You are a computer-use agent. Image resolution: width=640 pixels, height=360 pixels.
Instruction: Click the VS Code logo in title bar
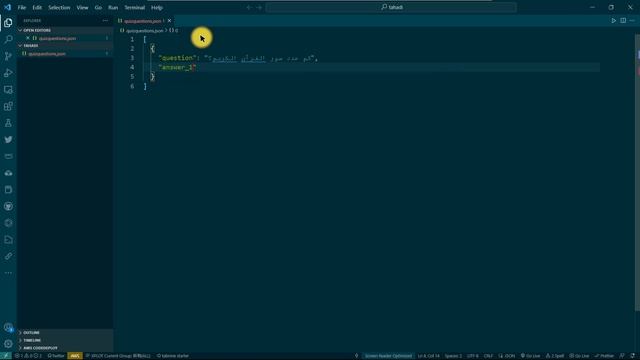coord(8,7)
